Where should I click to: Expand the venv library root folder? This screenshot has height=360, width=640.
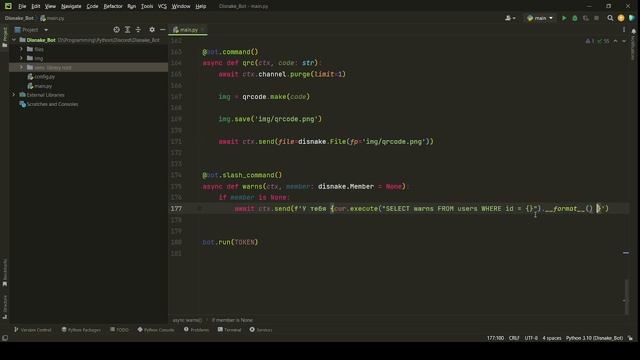click(21, 67)
